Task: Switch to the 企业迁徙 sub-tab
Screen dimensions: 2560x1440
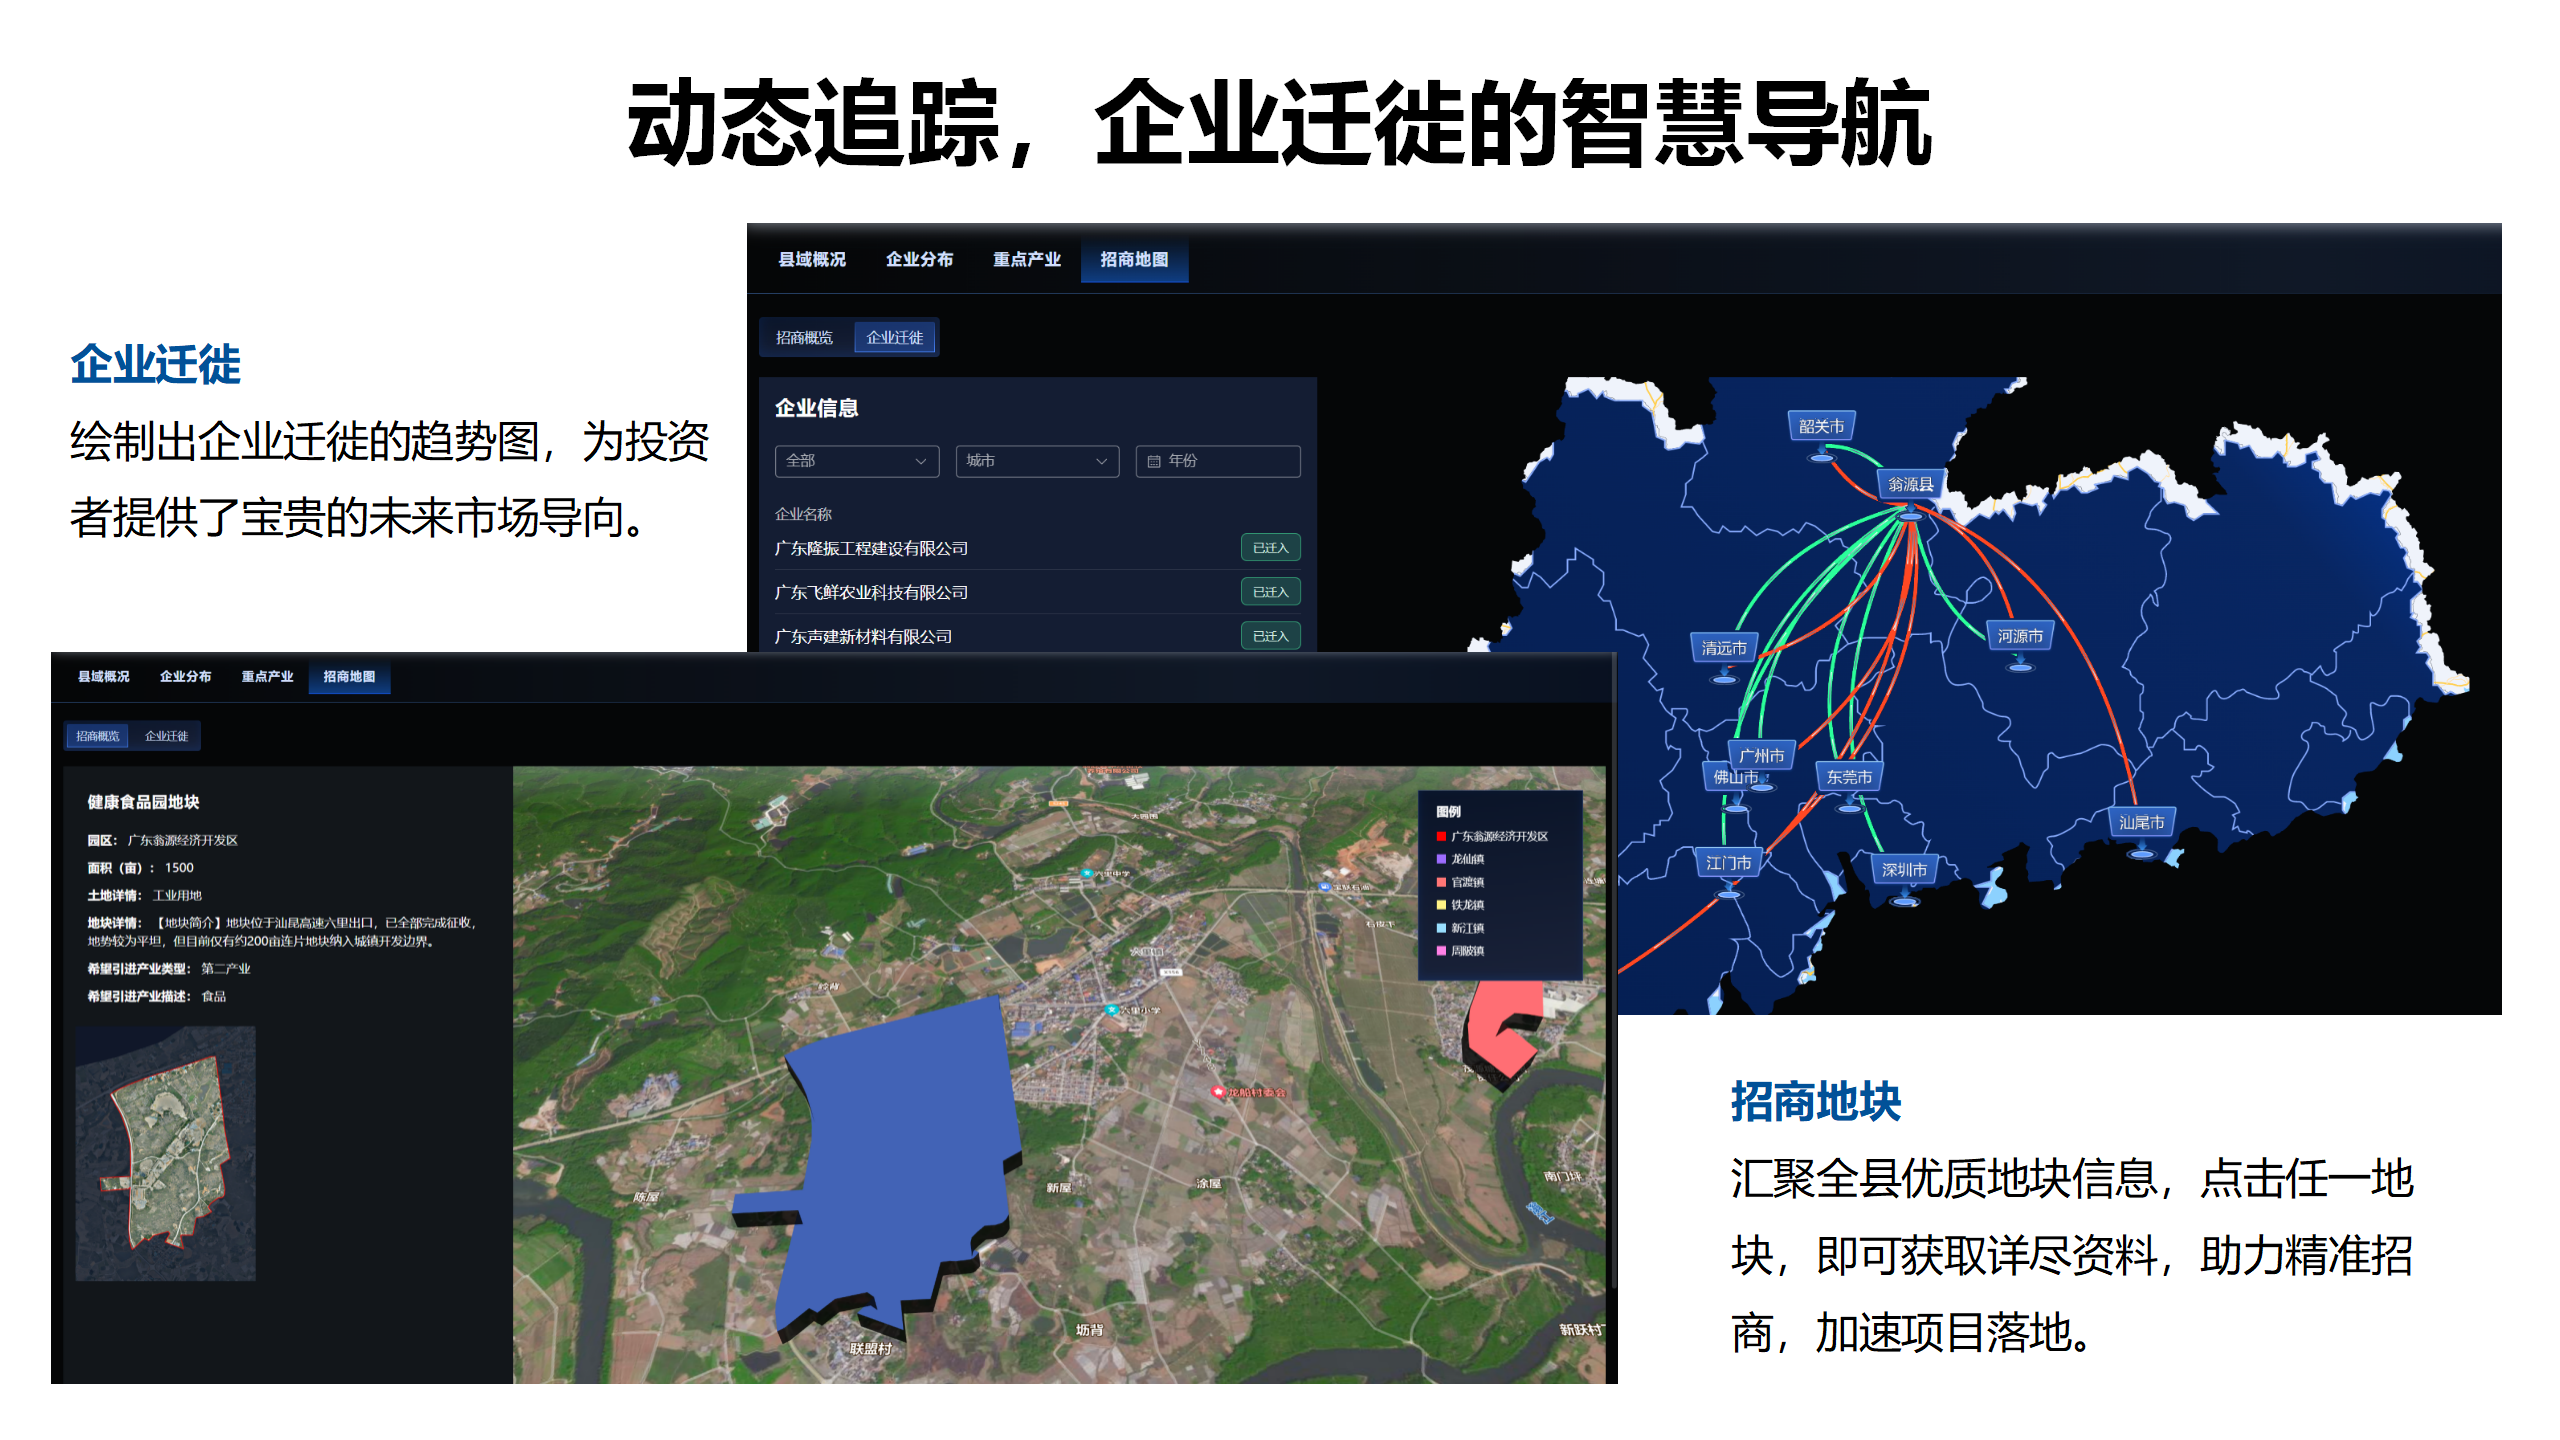Action: (x=896, y=337)
